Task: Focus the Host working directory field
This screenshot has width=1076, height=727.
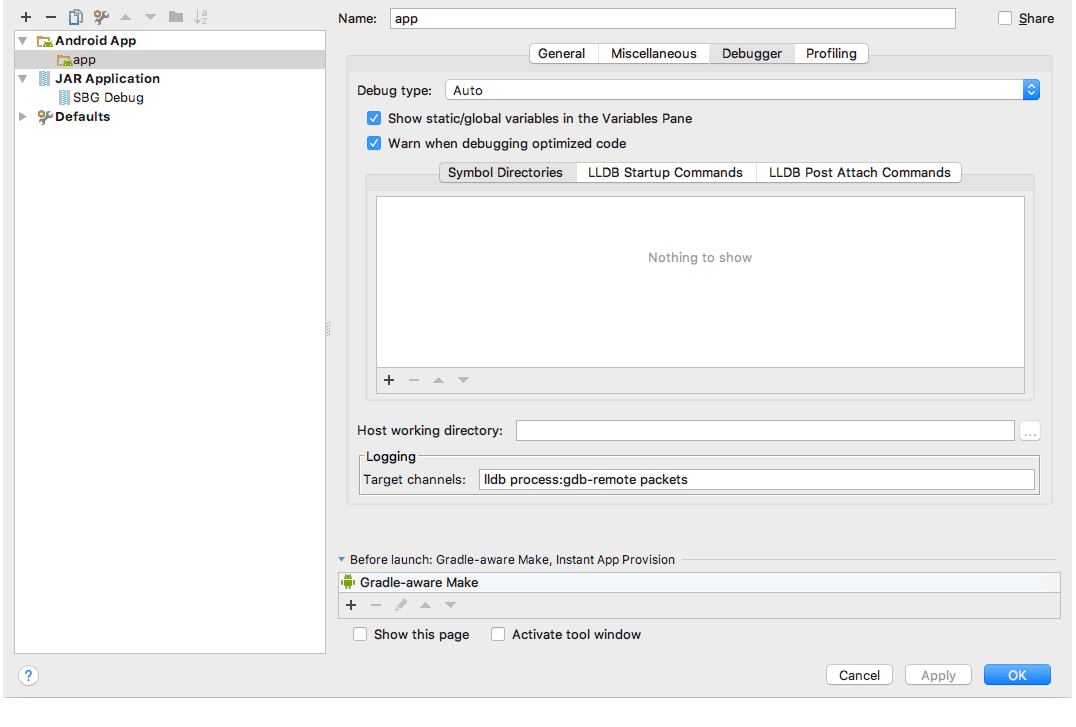Action: point(765,431)
